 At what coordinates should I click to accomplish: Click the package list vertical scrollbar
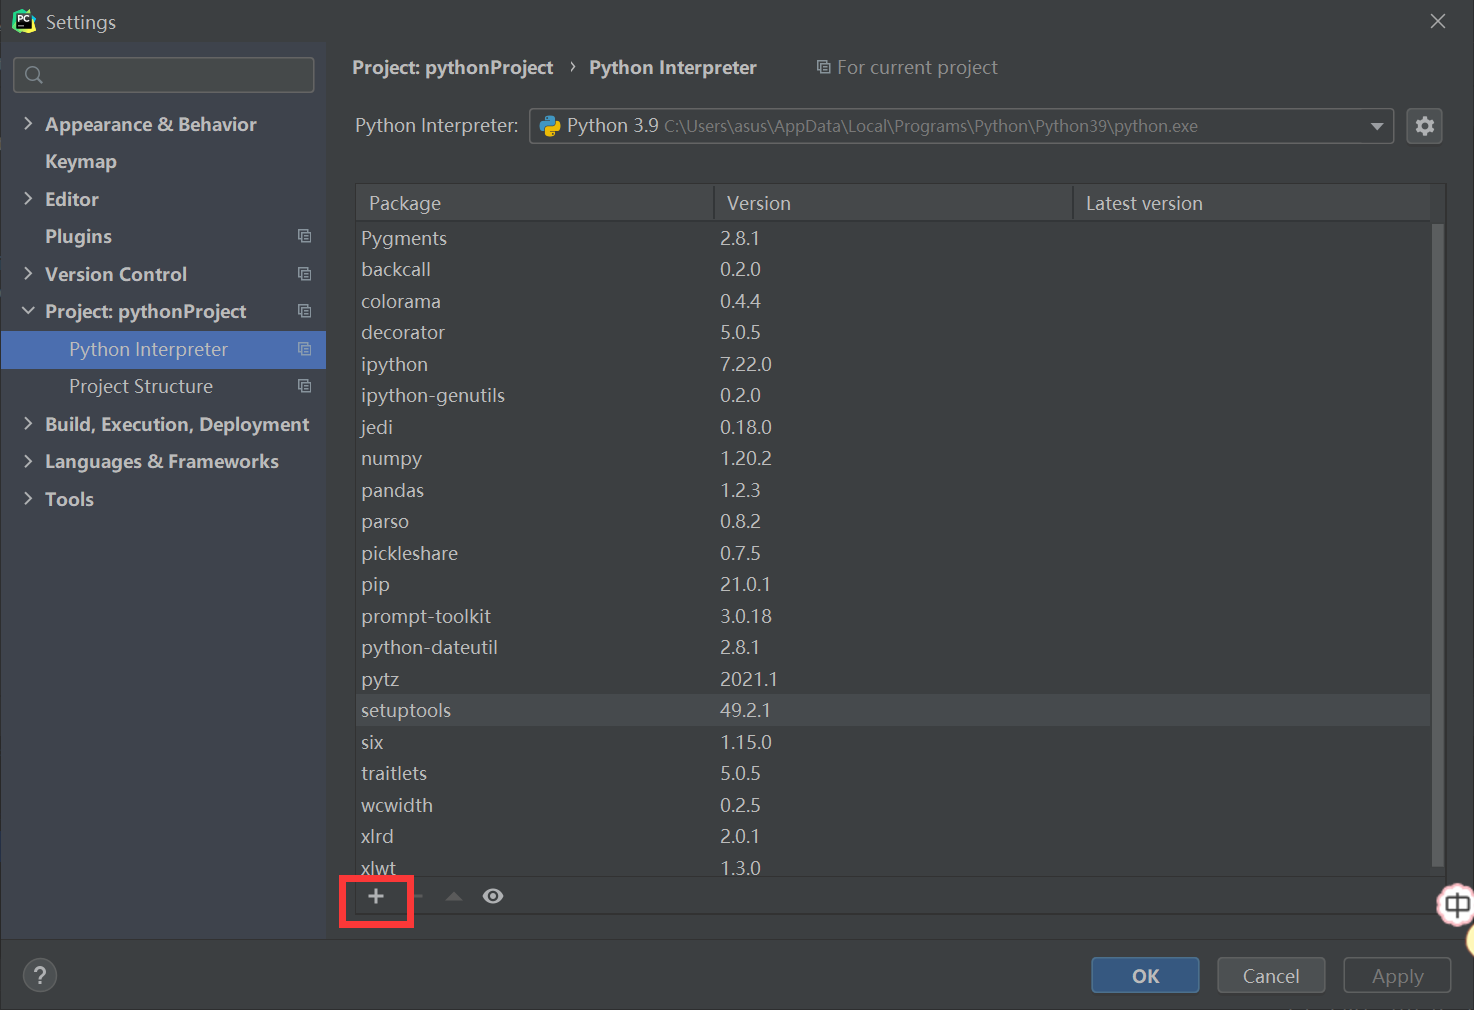(x=1438, y=545)
